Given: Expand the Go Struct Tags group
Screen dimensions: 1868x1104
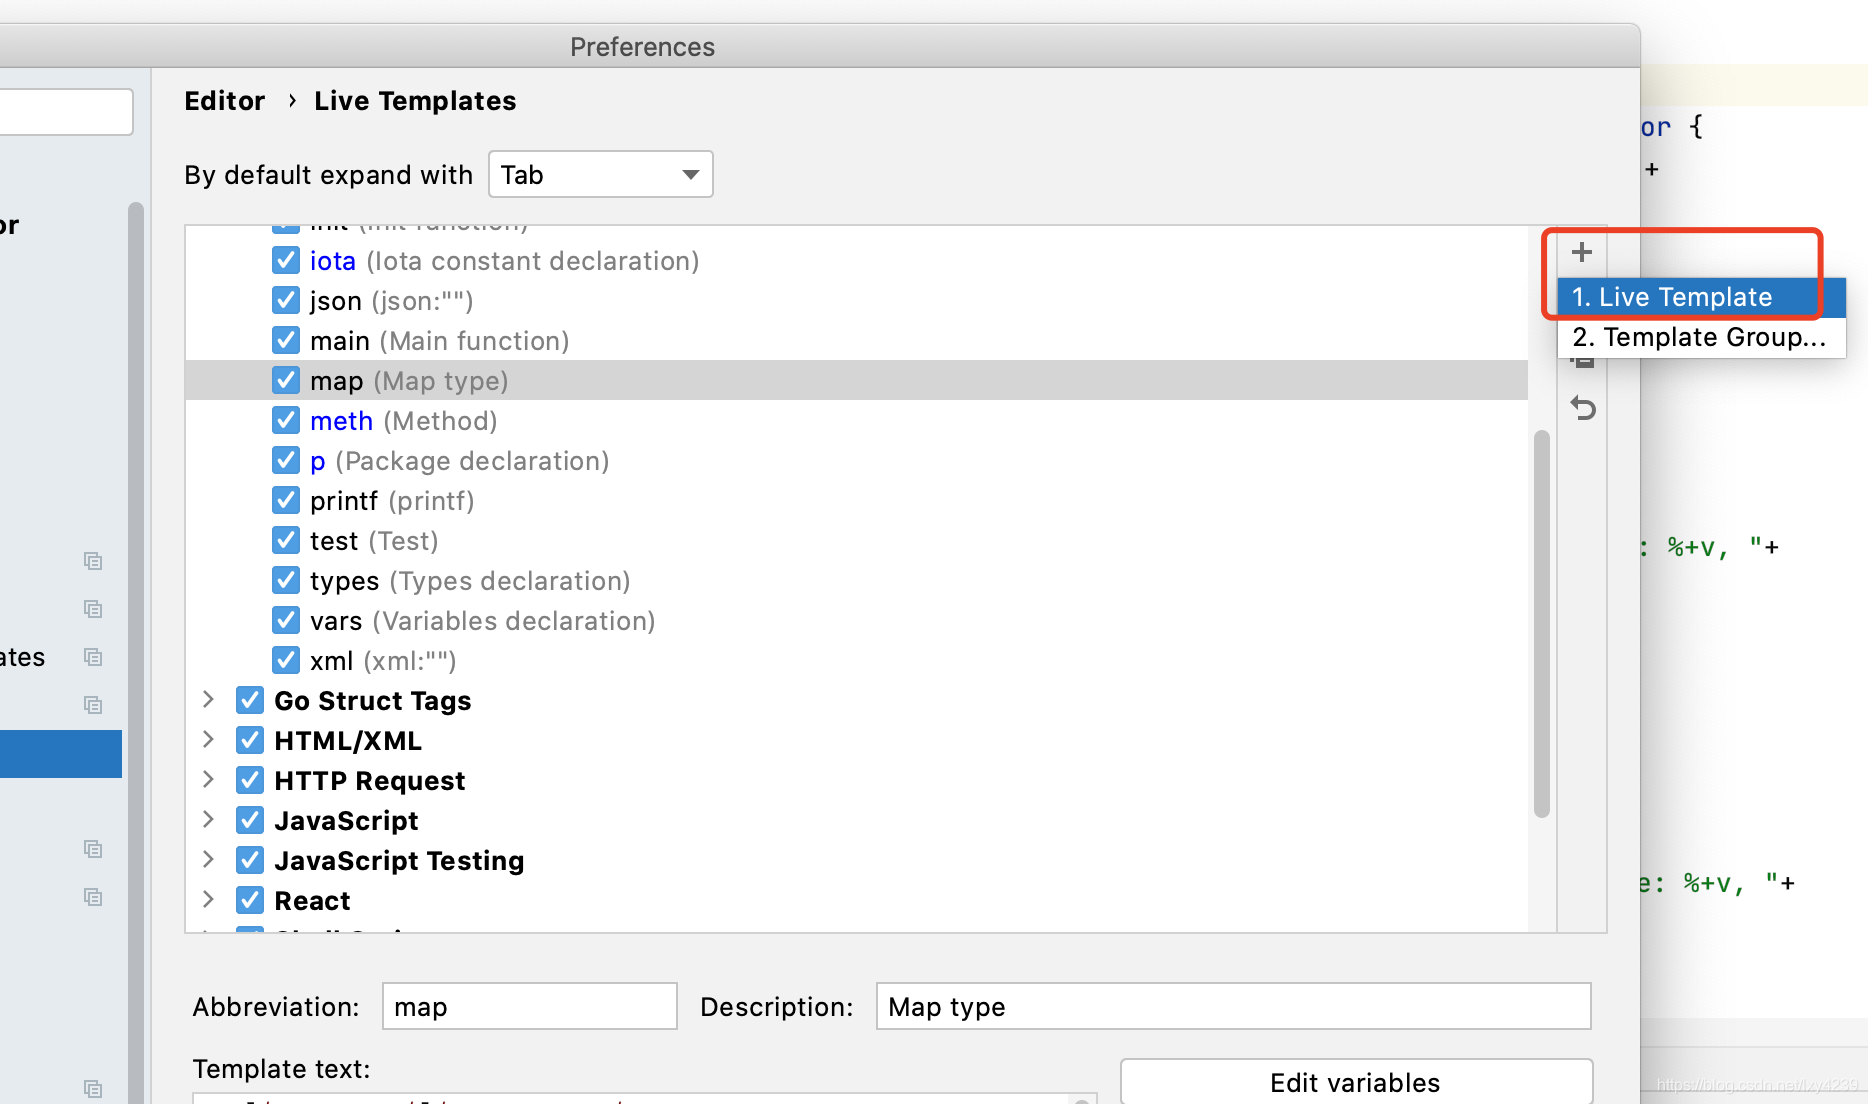Looking at the screenshot, I should (208, 699).
